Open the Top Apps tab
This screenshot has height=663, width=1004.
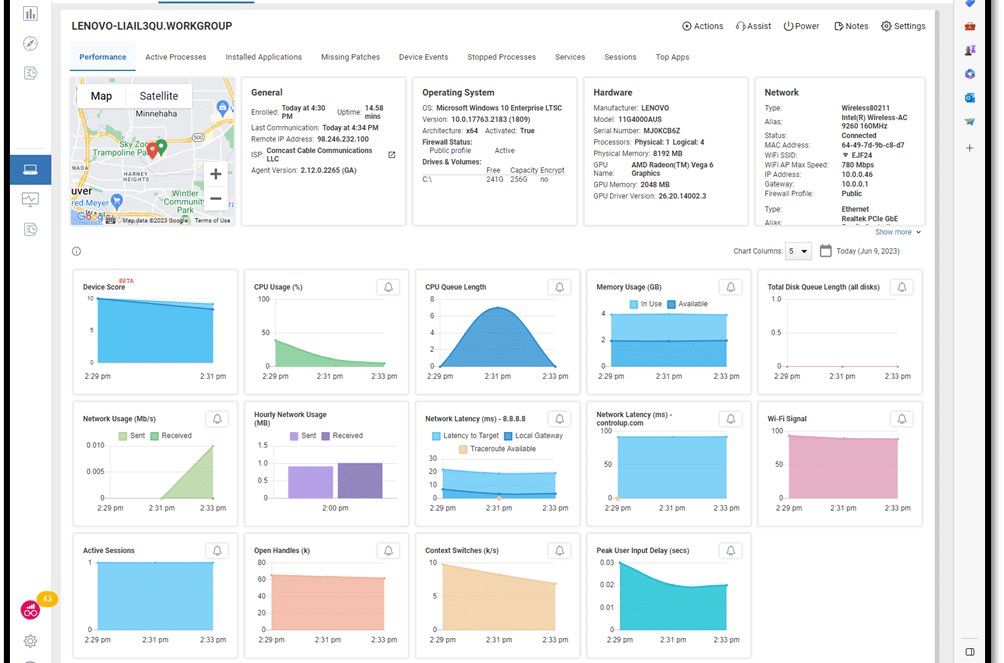pos(672,57)
